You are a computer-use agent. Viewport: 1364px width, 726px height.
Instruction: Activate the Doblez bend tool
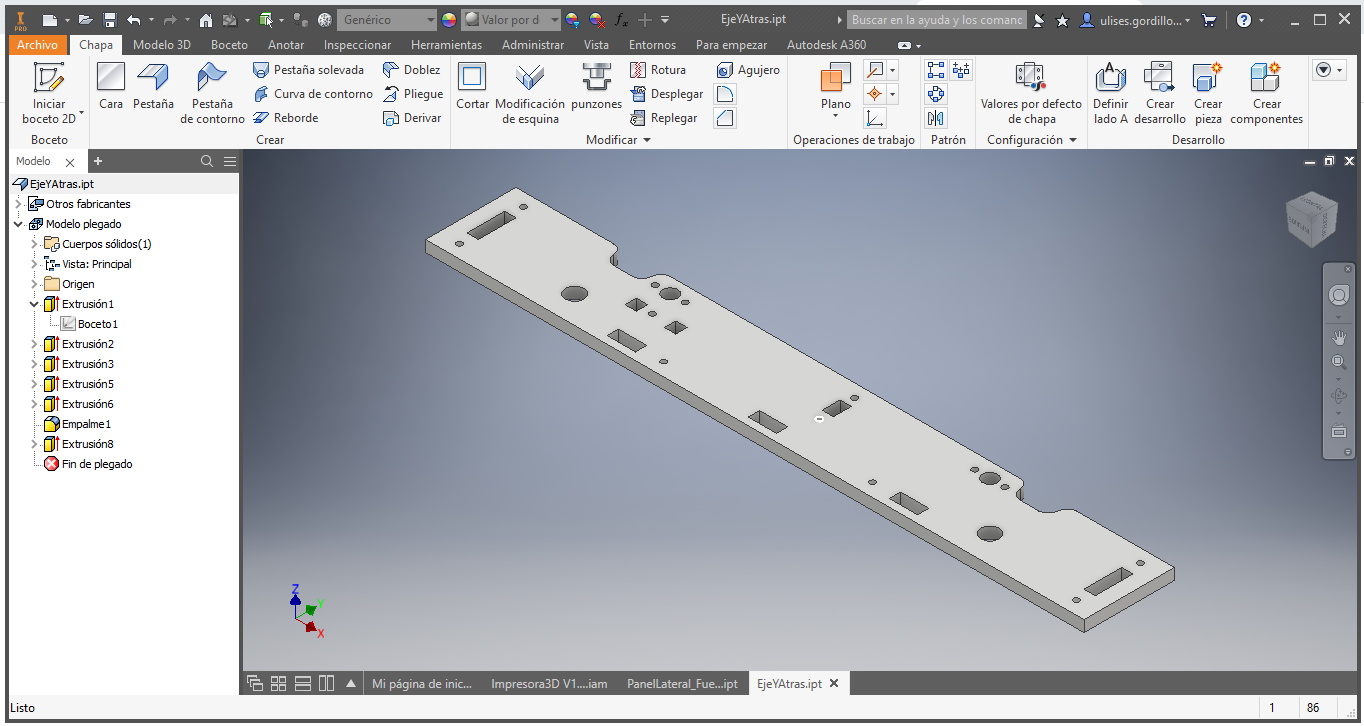(x=412, y=70)
